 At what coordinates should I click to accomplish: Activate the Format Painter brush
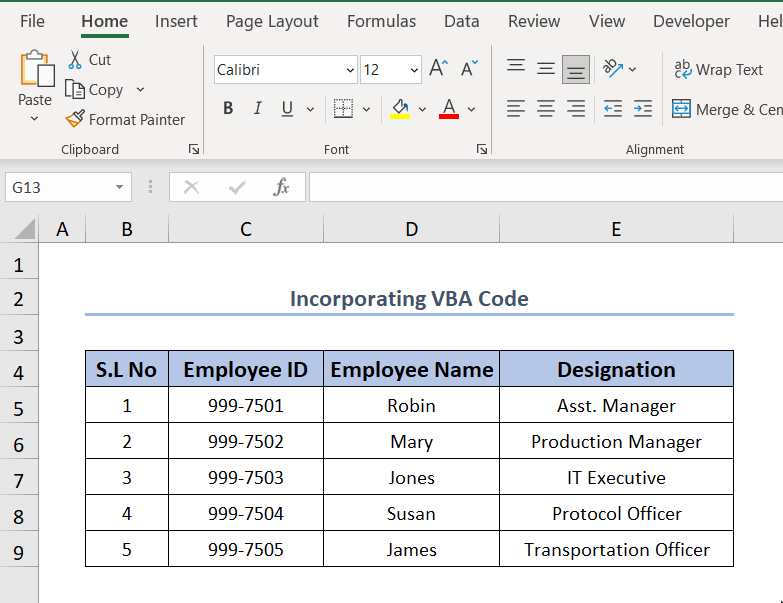pos(75,119)
